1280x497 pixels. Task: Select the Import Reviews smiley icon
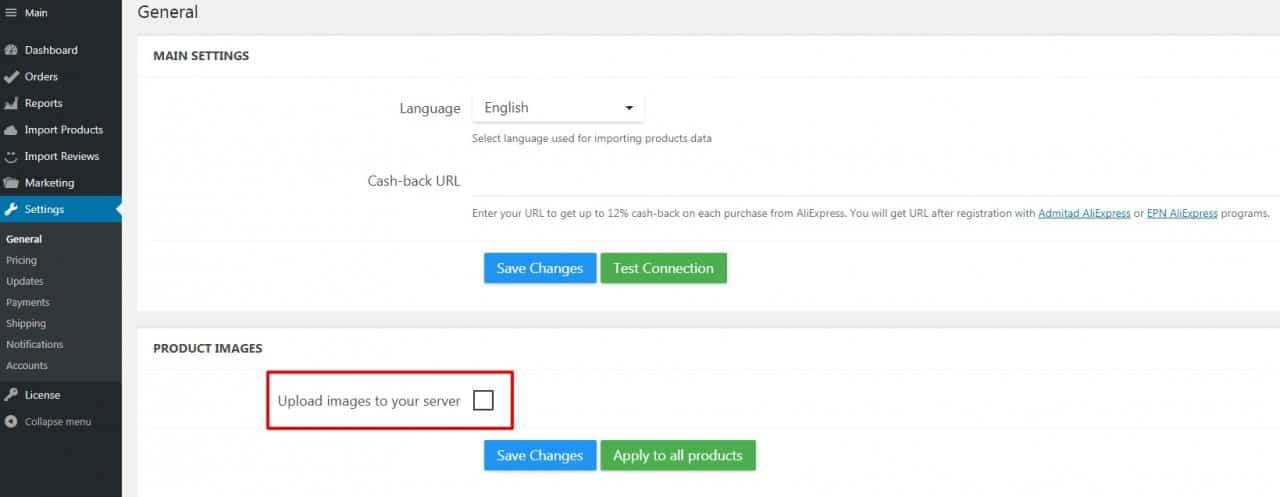click(x=11, y=156)
